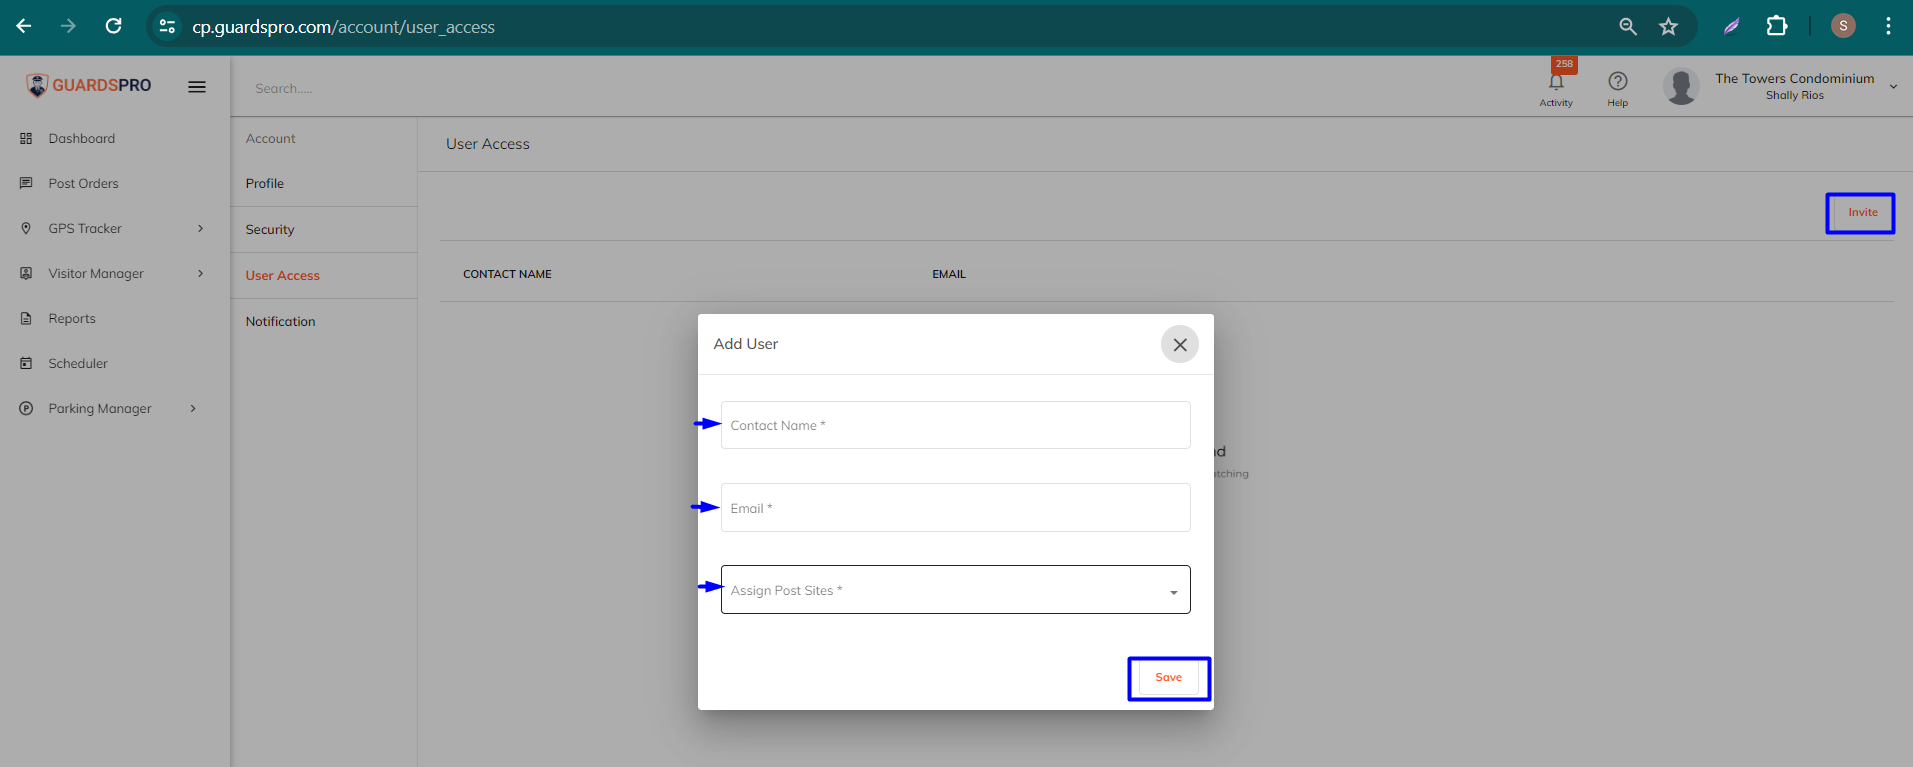The image size is (1913, 767).
Task: Open the account dropdown chevron
Action: (x=1893, y=87)
